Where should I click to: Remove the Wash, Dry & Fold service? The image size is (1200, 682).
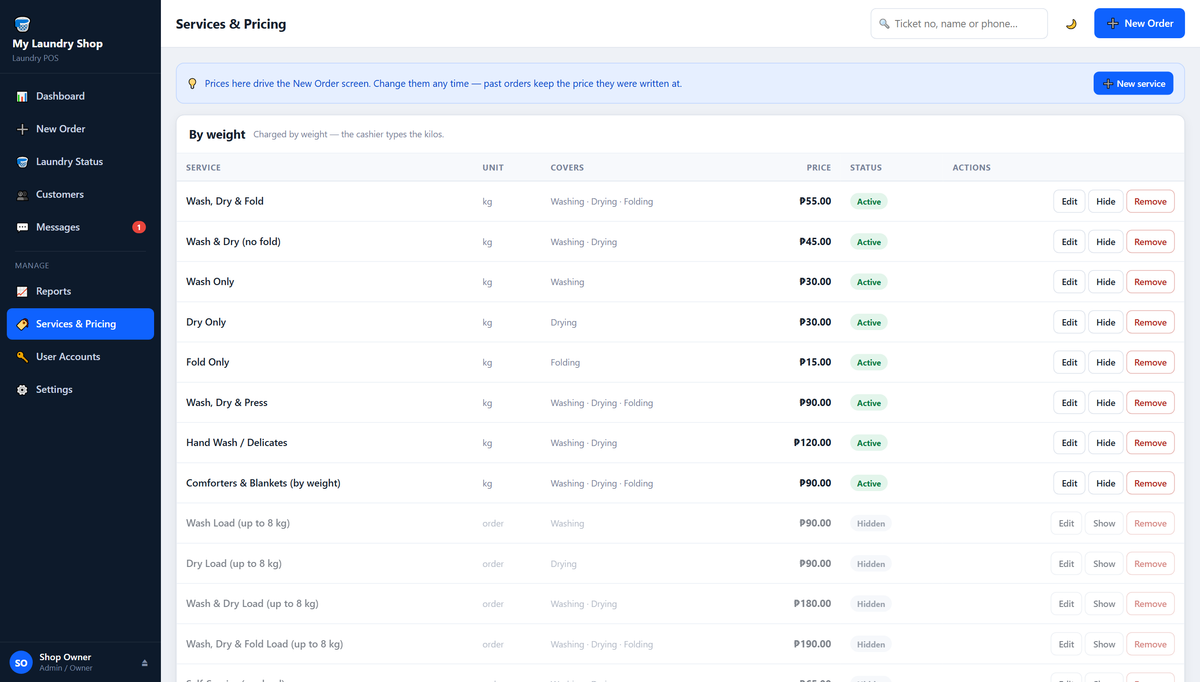(1150, 201)
